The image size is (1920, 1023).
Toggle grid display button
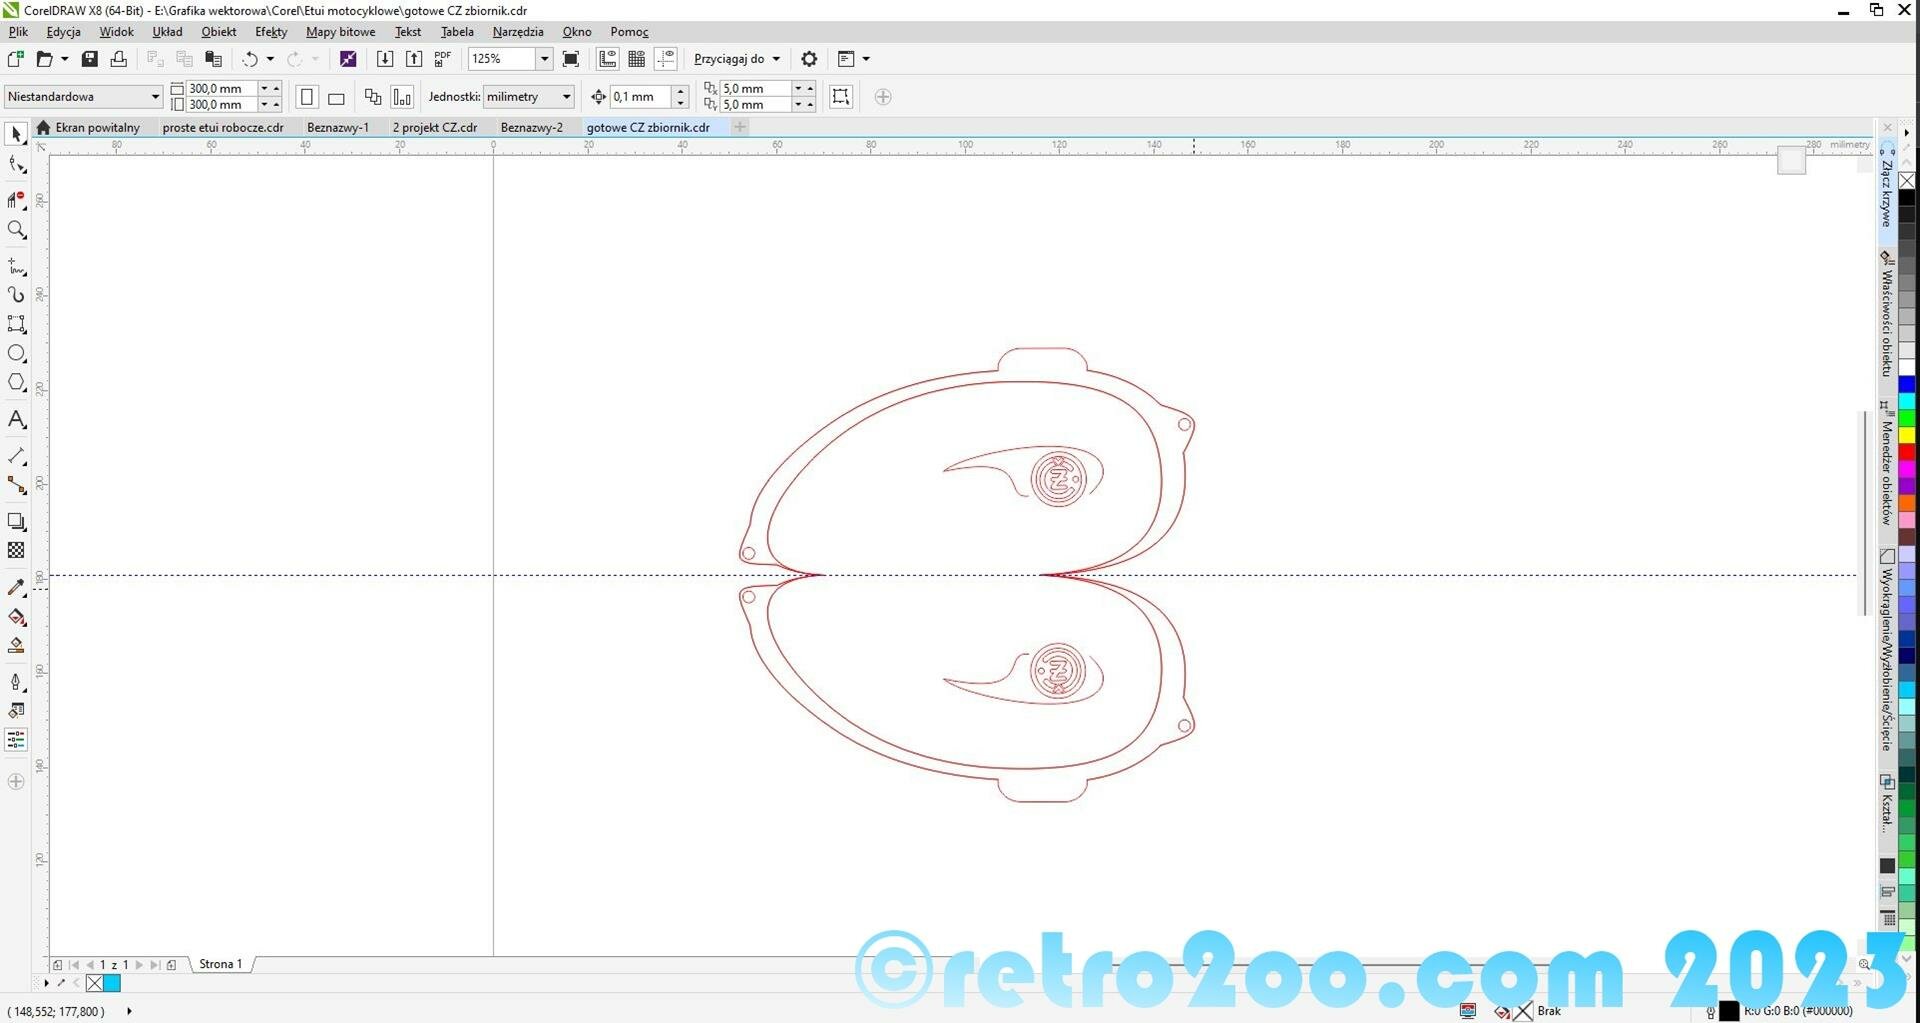[x=636, y=59]
